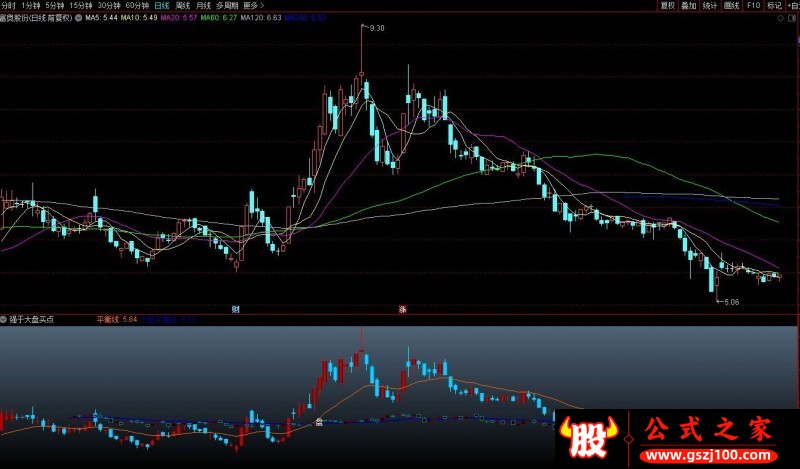The height and width of the screenshot is (469, 800).
Task: Click the 复权 button
Action: (668, 5)
